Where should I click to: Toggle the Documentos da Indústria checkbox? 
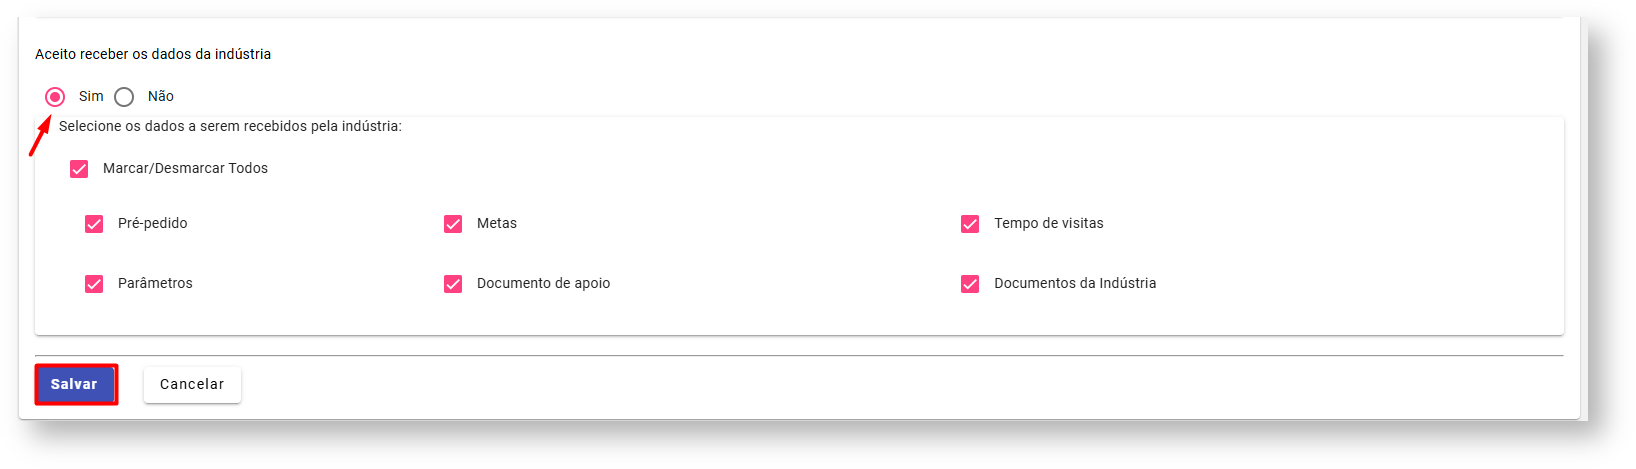[x=970, y=284]
